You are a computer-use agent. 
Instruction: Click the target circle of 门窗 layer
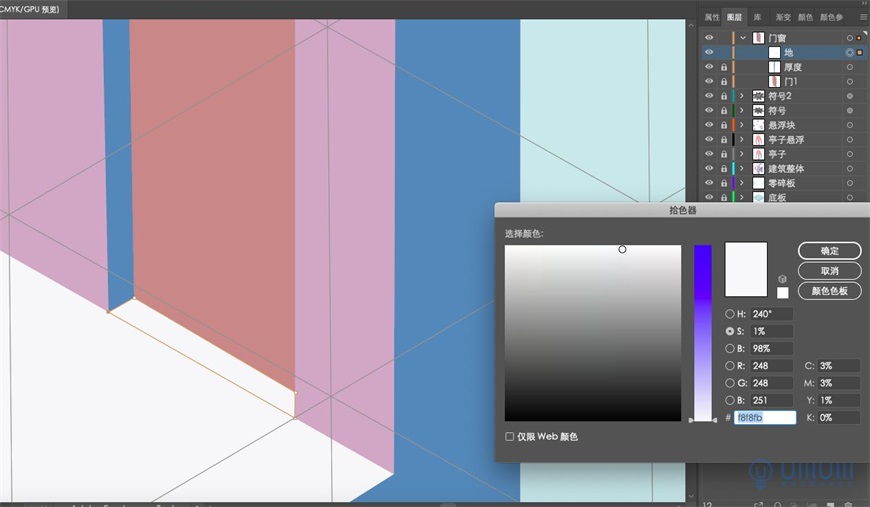pos(849,38)
